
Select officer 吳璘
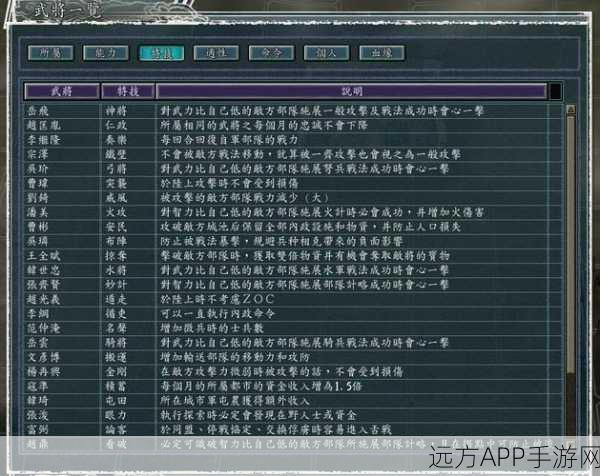[x=38, y=241]
